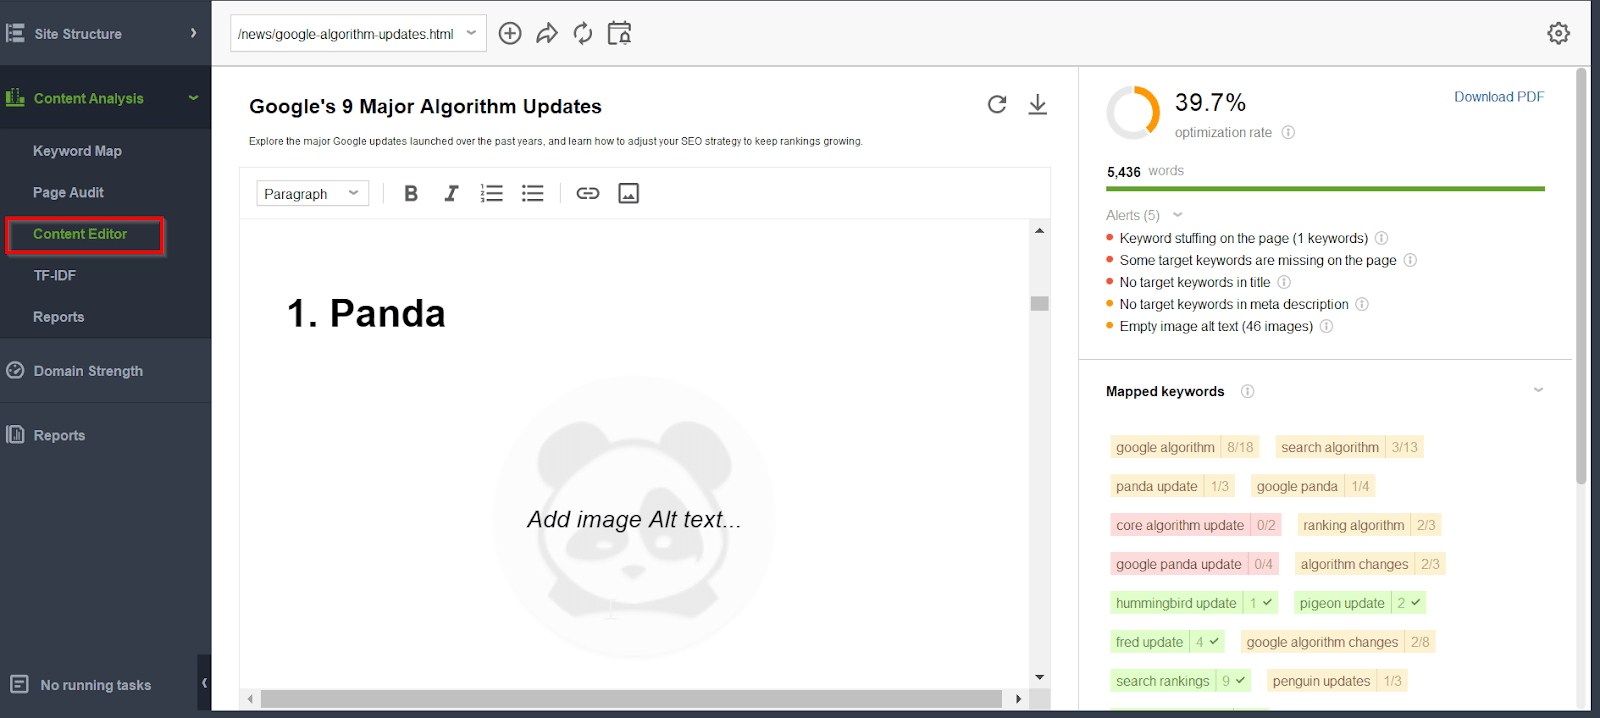Collapse the Alerts (5) section
1600x718 pixels.
point(1178,215)
